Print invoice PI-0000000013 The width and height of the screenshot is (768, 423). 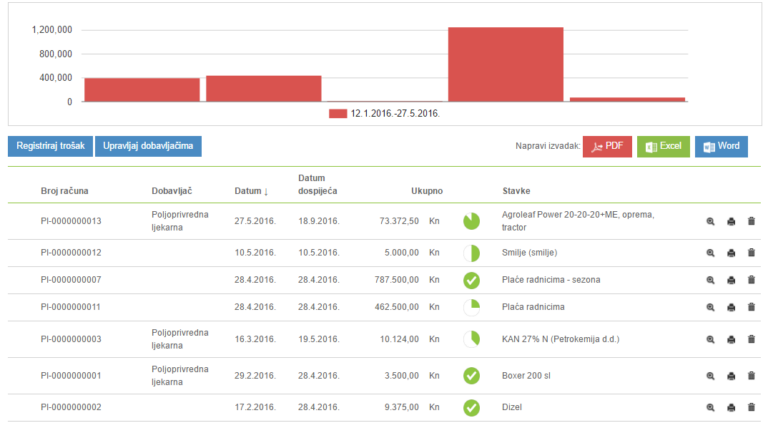point(731,221)
